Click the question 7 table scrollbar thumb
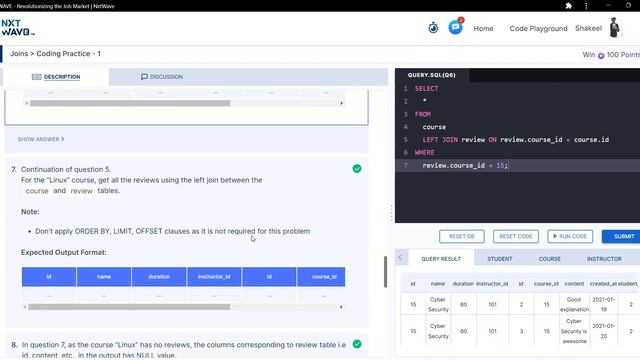 coord(129,307)
